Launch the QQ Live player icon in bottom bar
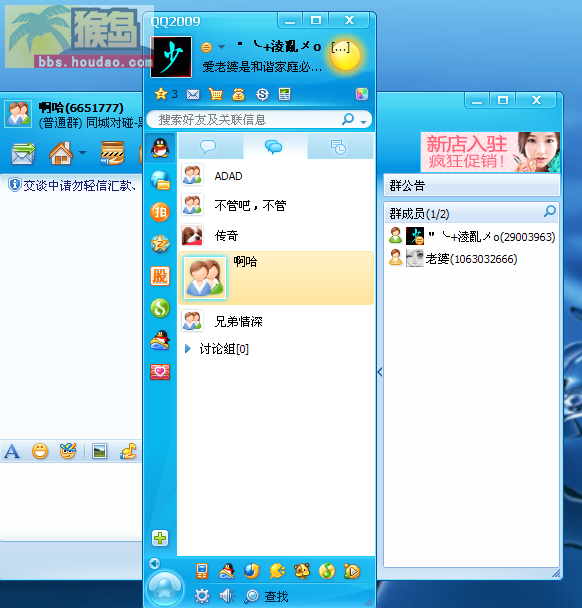This screenshot has height=608, width=582. [x=352, y=571]
